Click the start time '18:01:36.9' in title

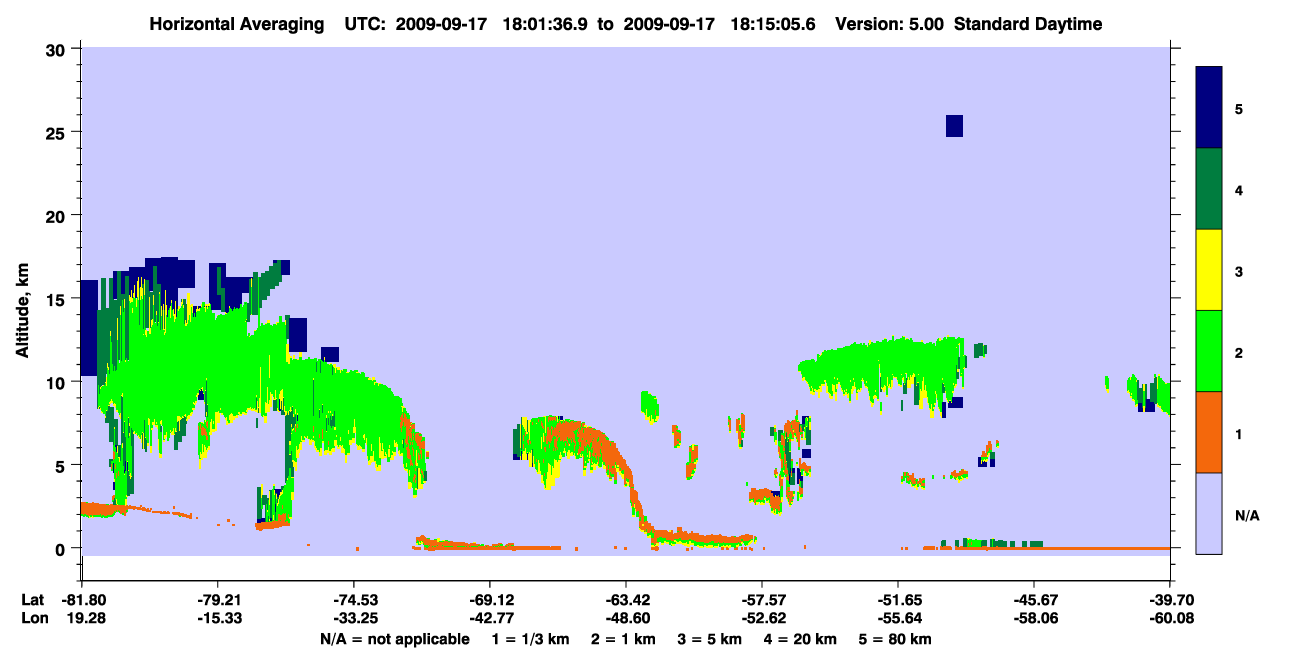[x=545, y=24]
